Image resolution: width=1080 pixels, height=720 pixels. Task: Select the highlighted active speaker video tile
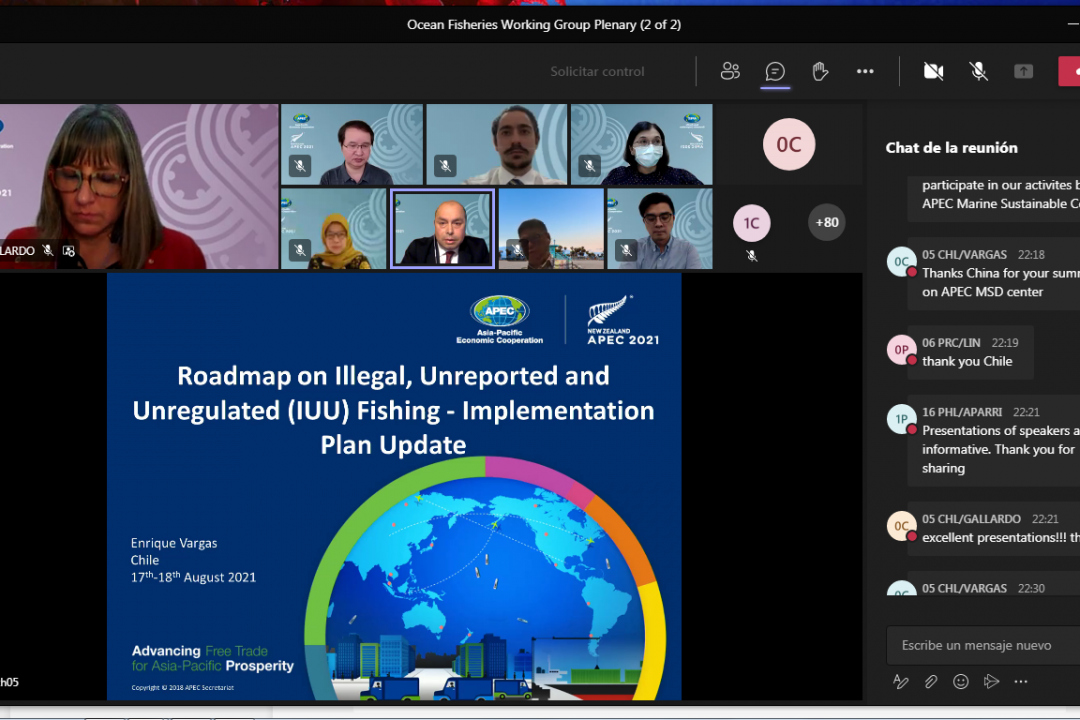point(442,229)
